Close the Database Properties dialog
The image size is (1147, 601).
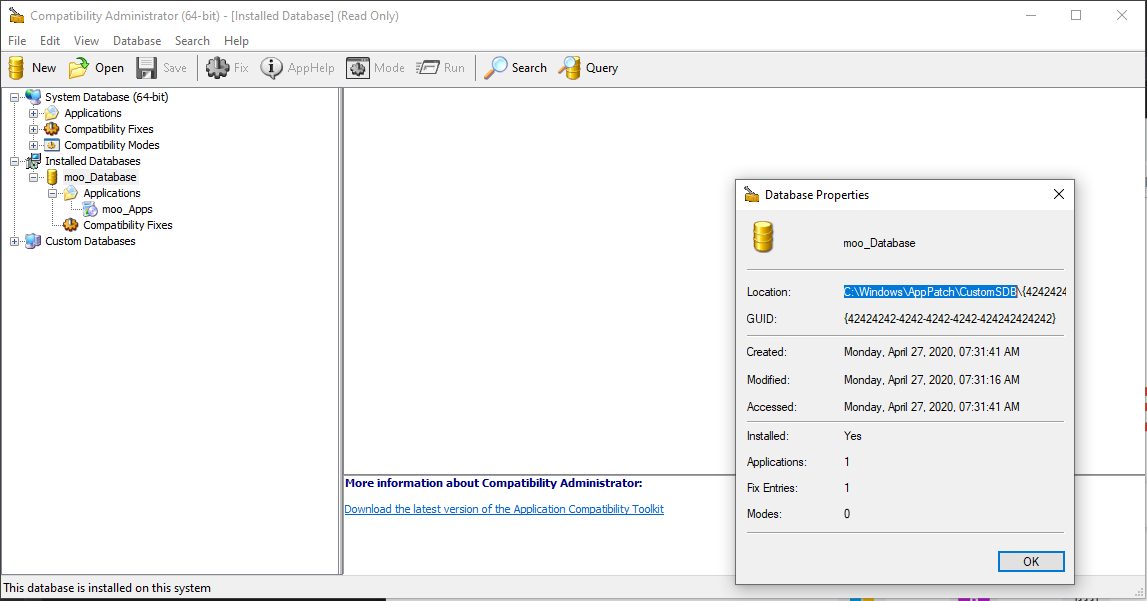pos(1059,195)
